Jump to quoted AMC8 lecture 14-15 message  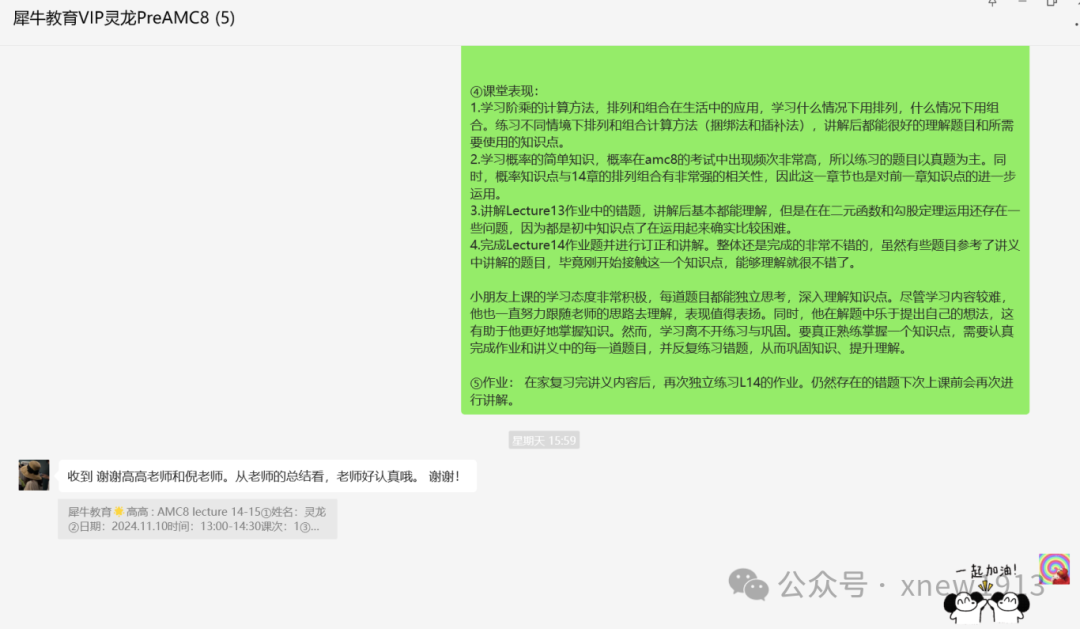[196, 519]
